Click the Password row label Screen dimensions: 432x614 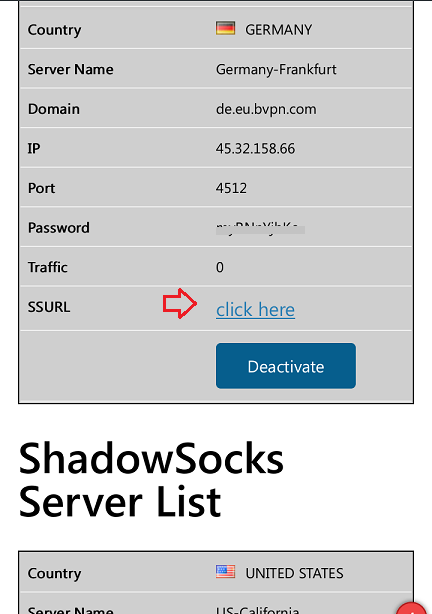[59, 228]
